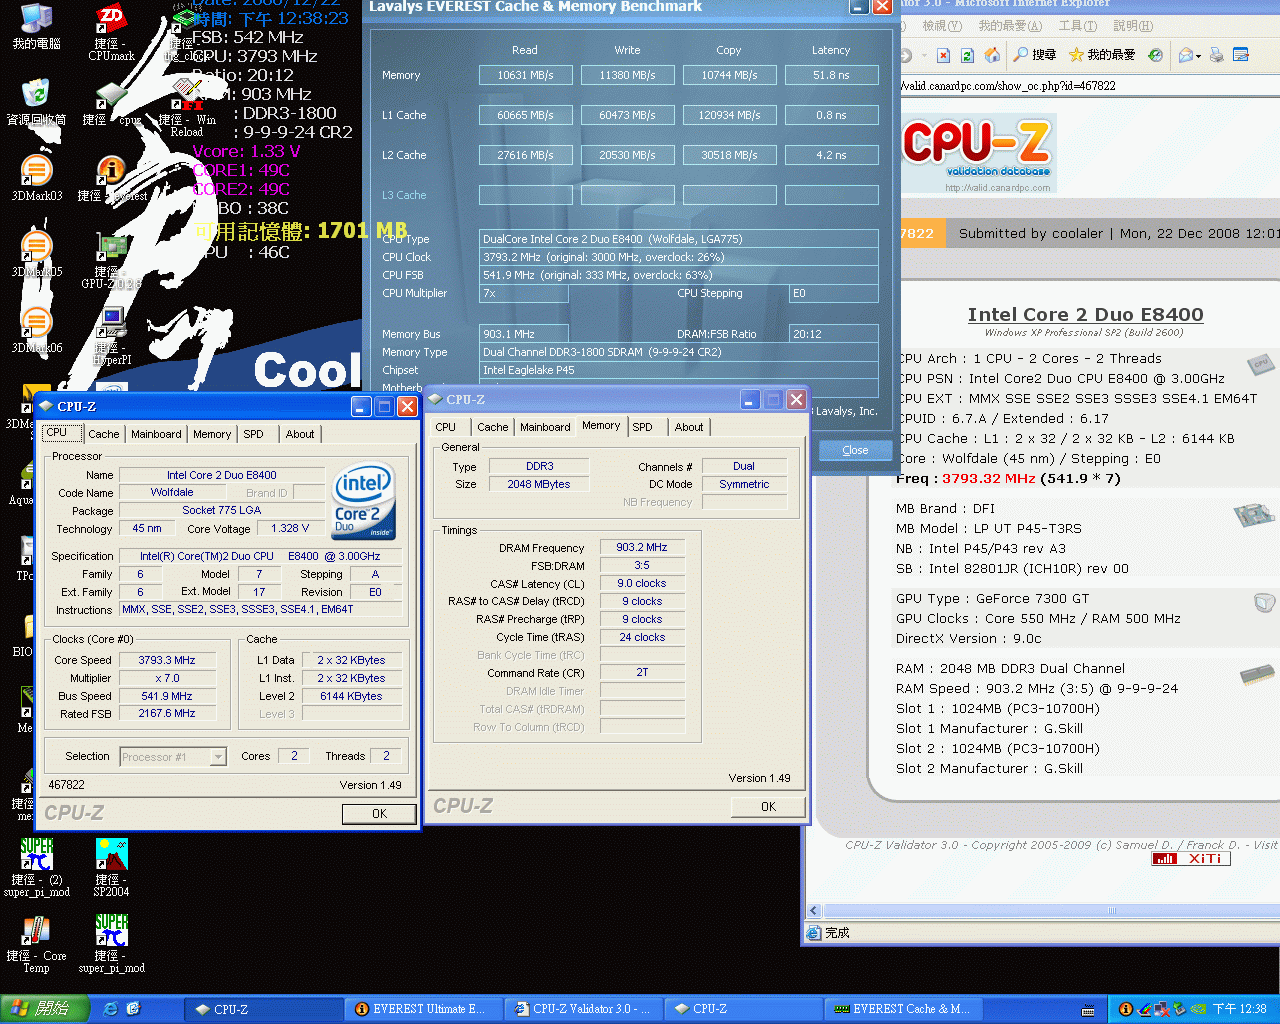Image resolution: width=1280 pixels, height=1024 pixels.
Task: Click the Internet Explorer quick launch icon
Action: (x=111, y=1009)
